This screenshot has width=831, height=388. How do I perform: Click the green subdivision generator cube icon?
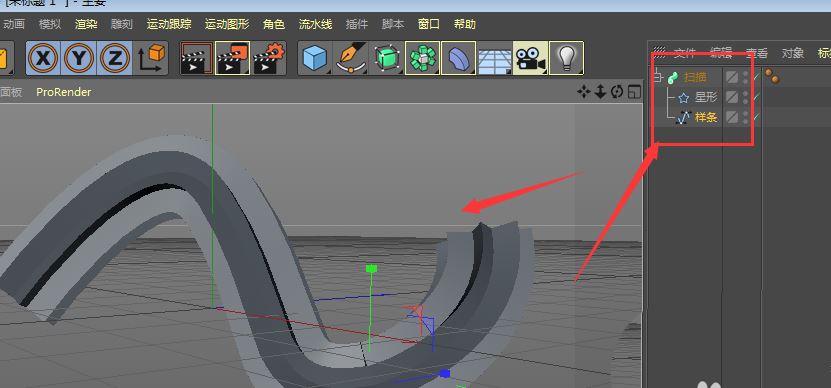(x=386, y=58)
